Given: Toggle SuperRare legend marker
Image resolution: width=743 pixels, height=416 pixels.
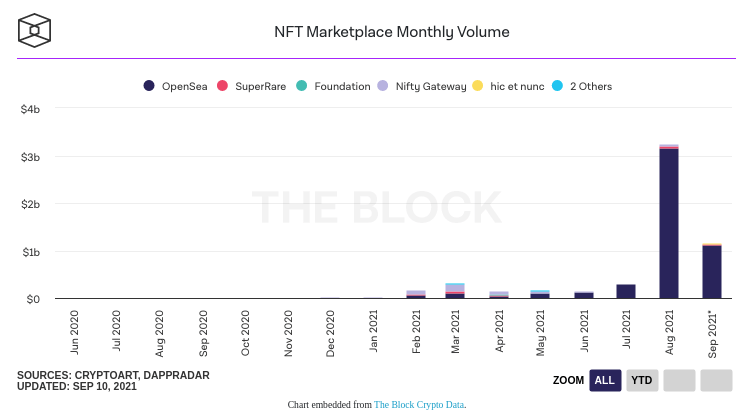Looking at the screenshot, I should (x=223, y=86).
